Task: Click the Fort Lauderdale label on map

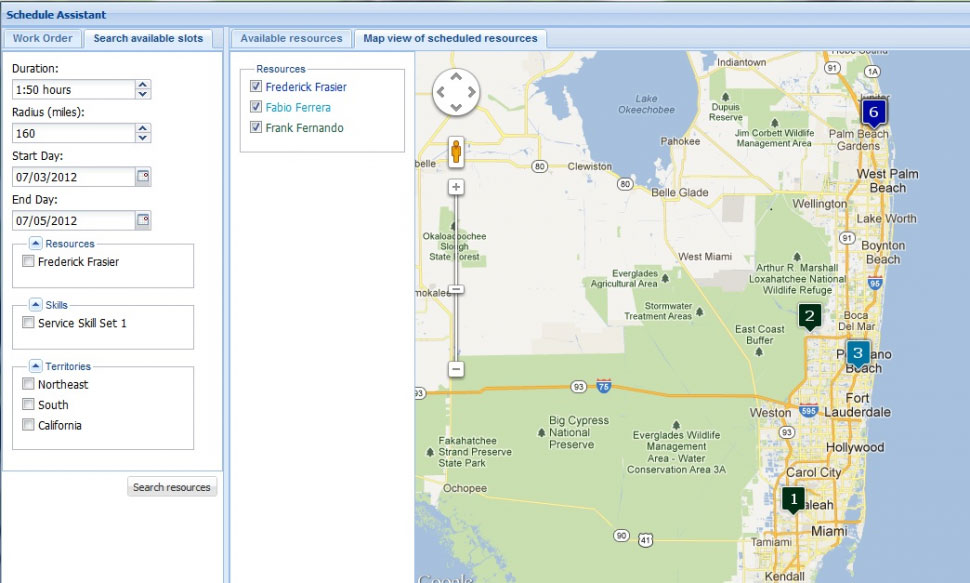Action: [x=858, y=405]
